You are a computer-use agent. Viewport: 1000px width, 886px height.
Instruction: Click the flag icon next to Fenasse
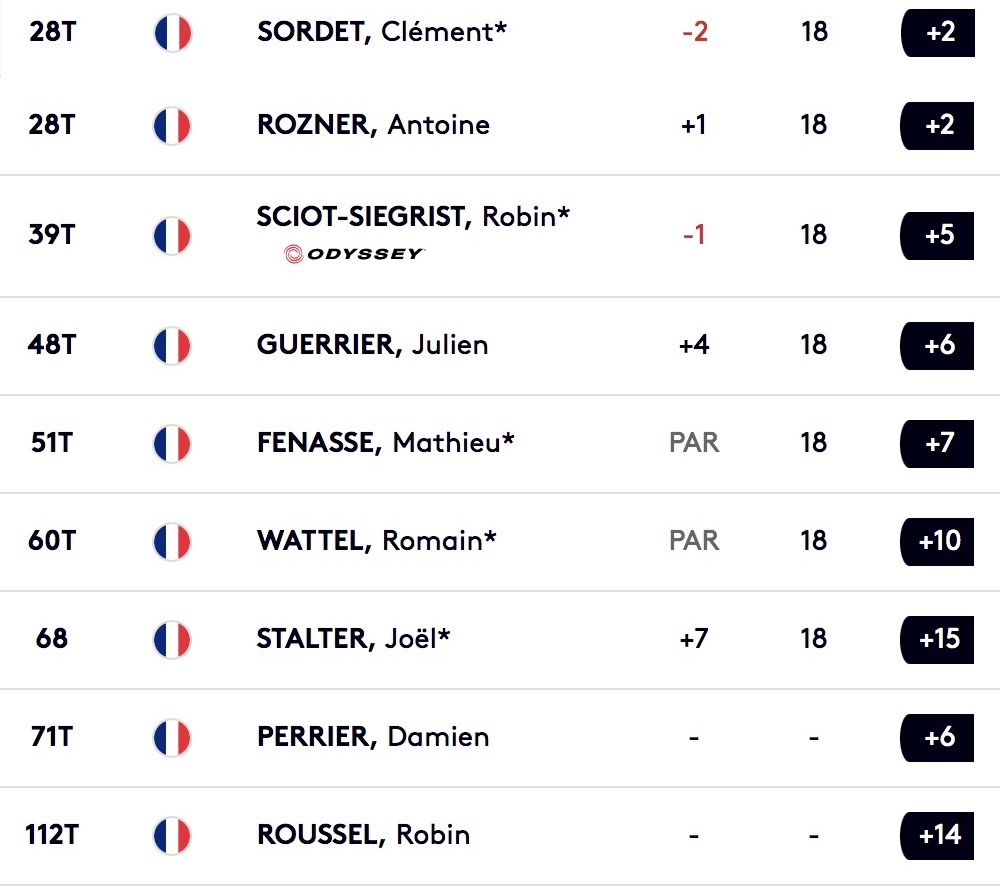172,443
